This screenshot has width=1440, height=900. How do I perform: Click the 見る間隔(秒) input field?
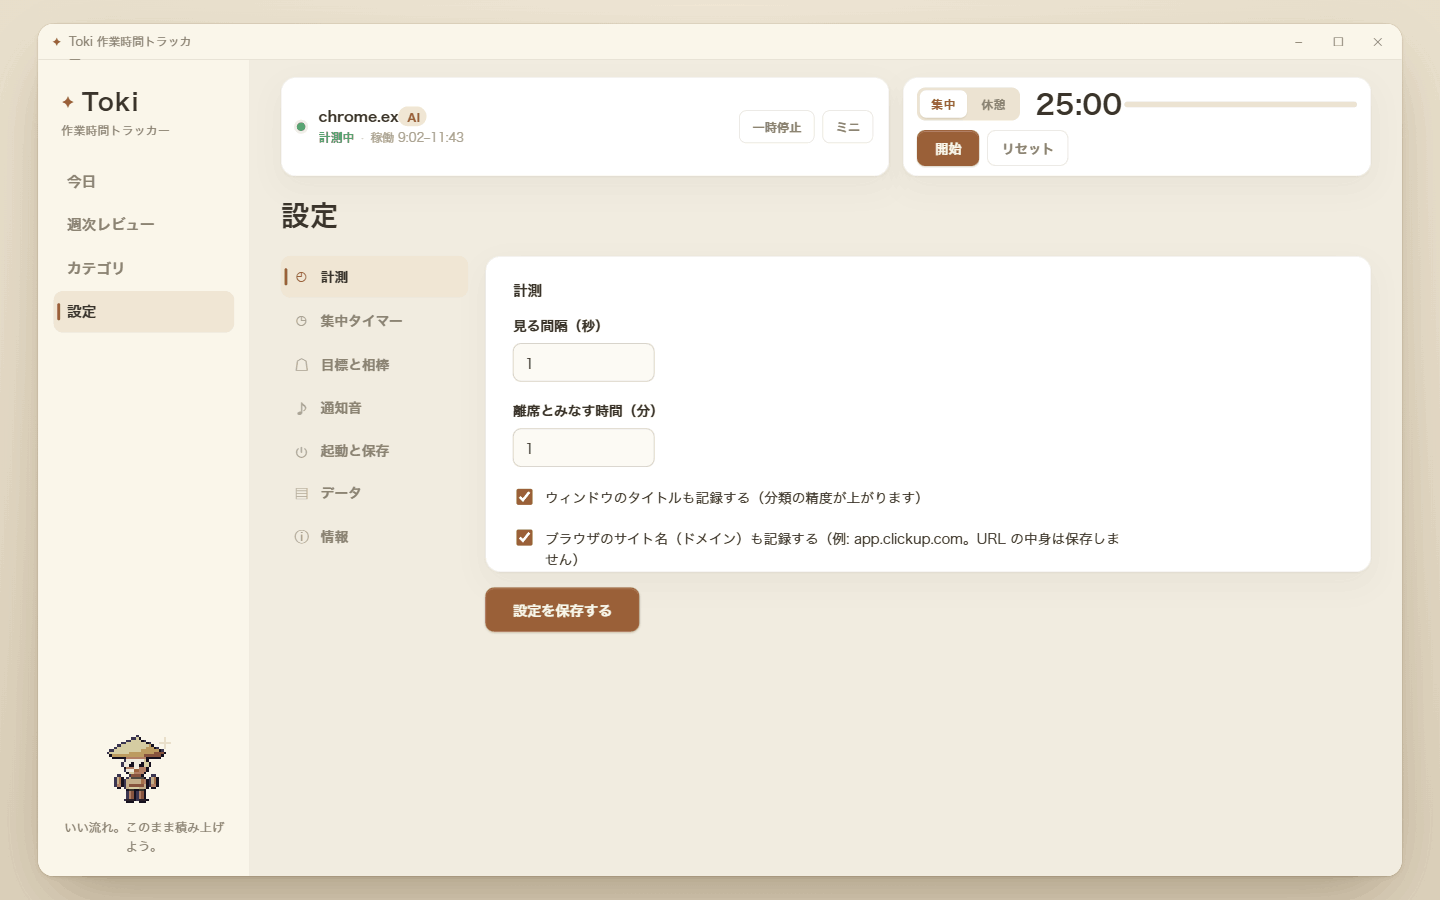tap(584, 363)
